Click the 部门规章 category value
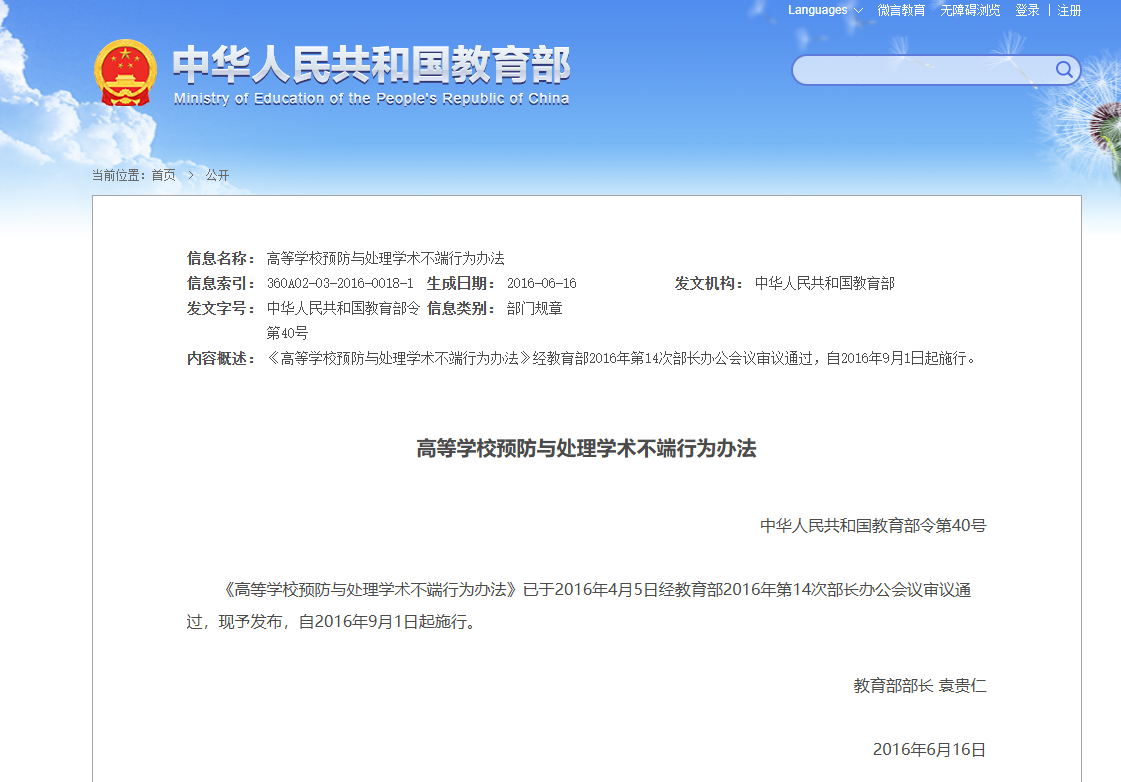The image size is (1121, 782). (534, 309)
